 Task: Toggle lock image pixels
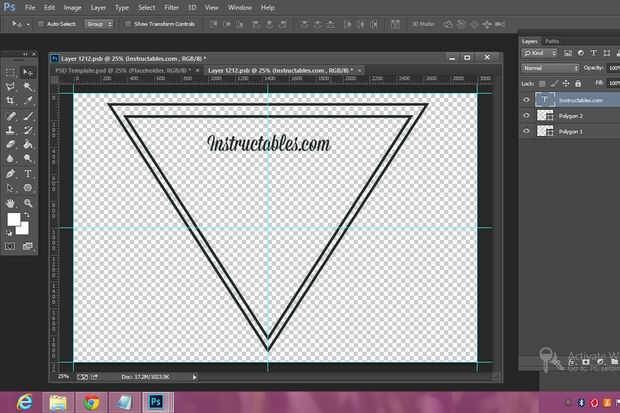[x=554, y=83]
